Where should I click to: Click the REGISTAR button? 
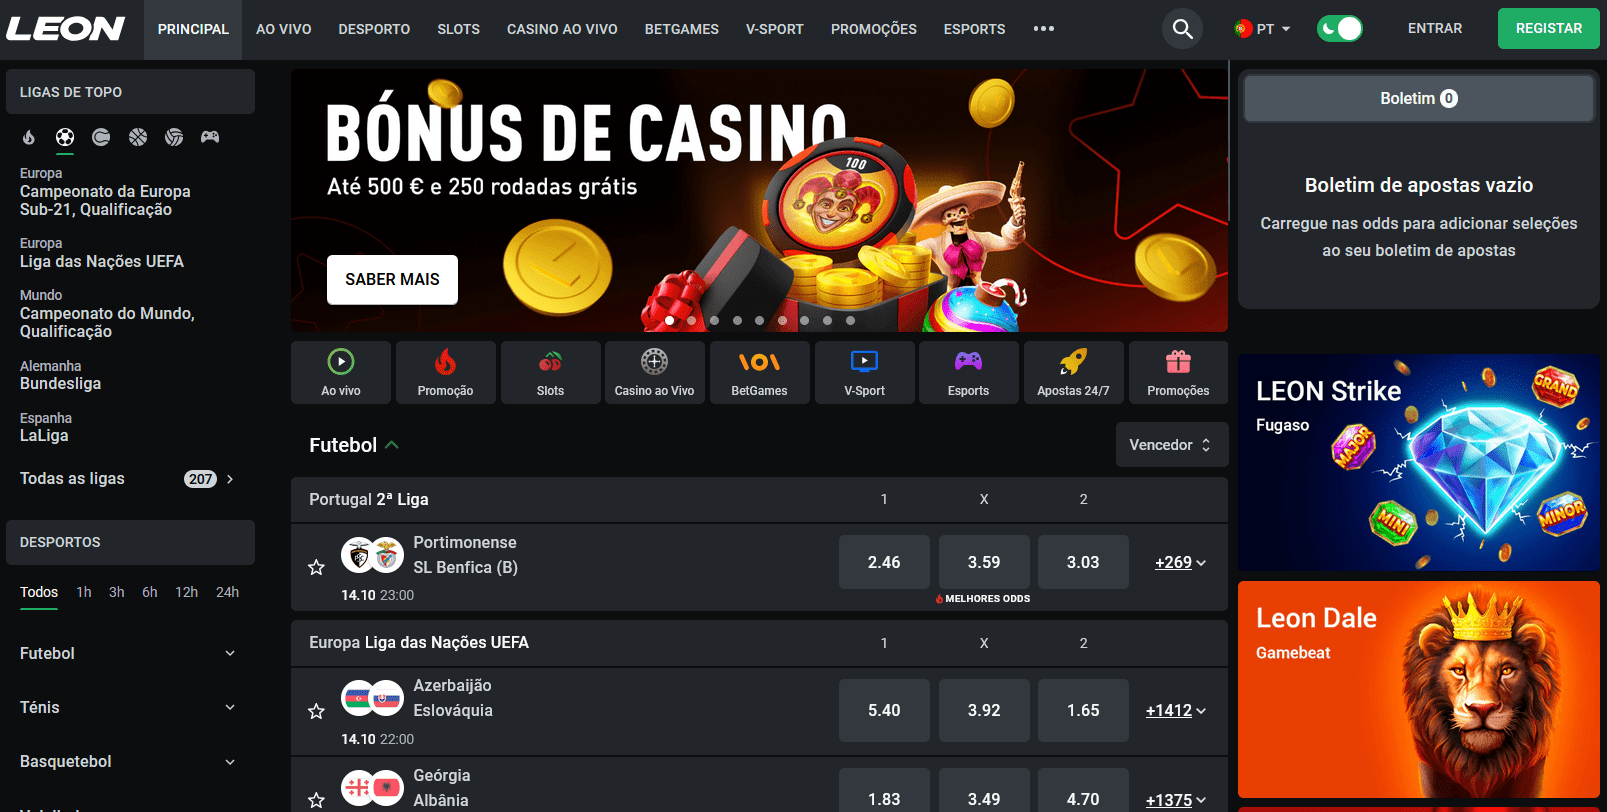(x=1548, y=28)
